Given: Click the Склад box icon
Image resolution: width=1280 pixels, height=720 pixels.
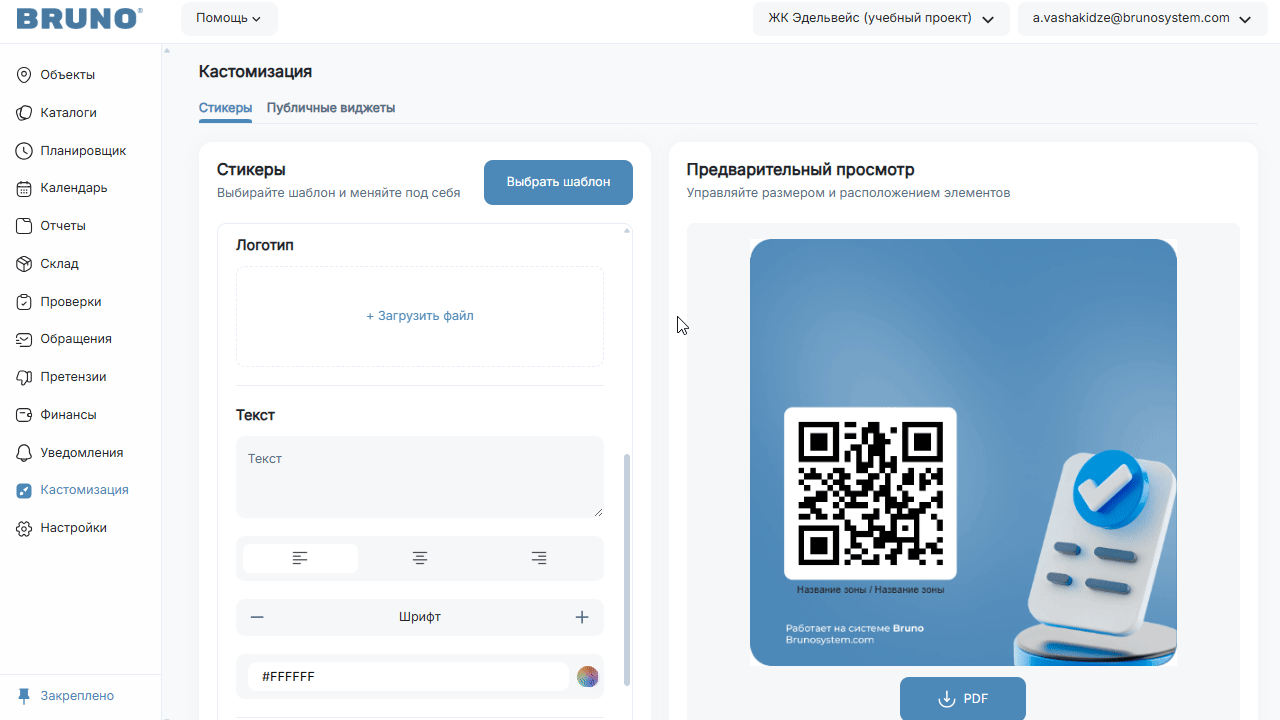Looking at the screenshot, I should (x=25, y=264).
